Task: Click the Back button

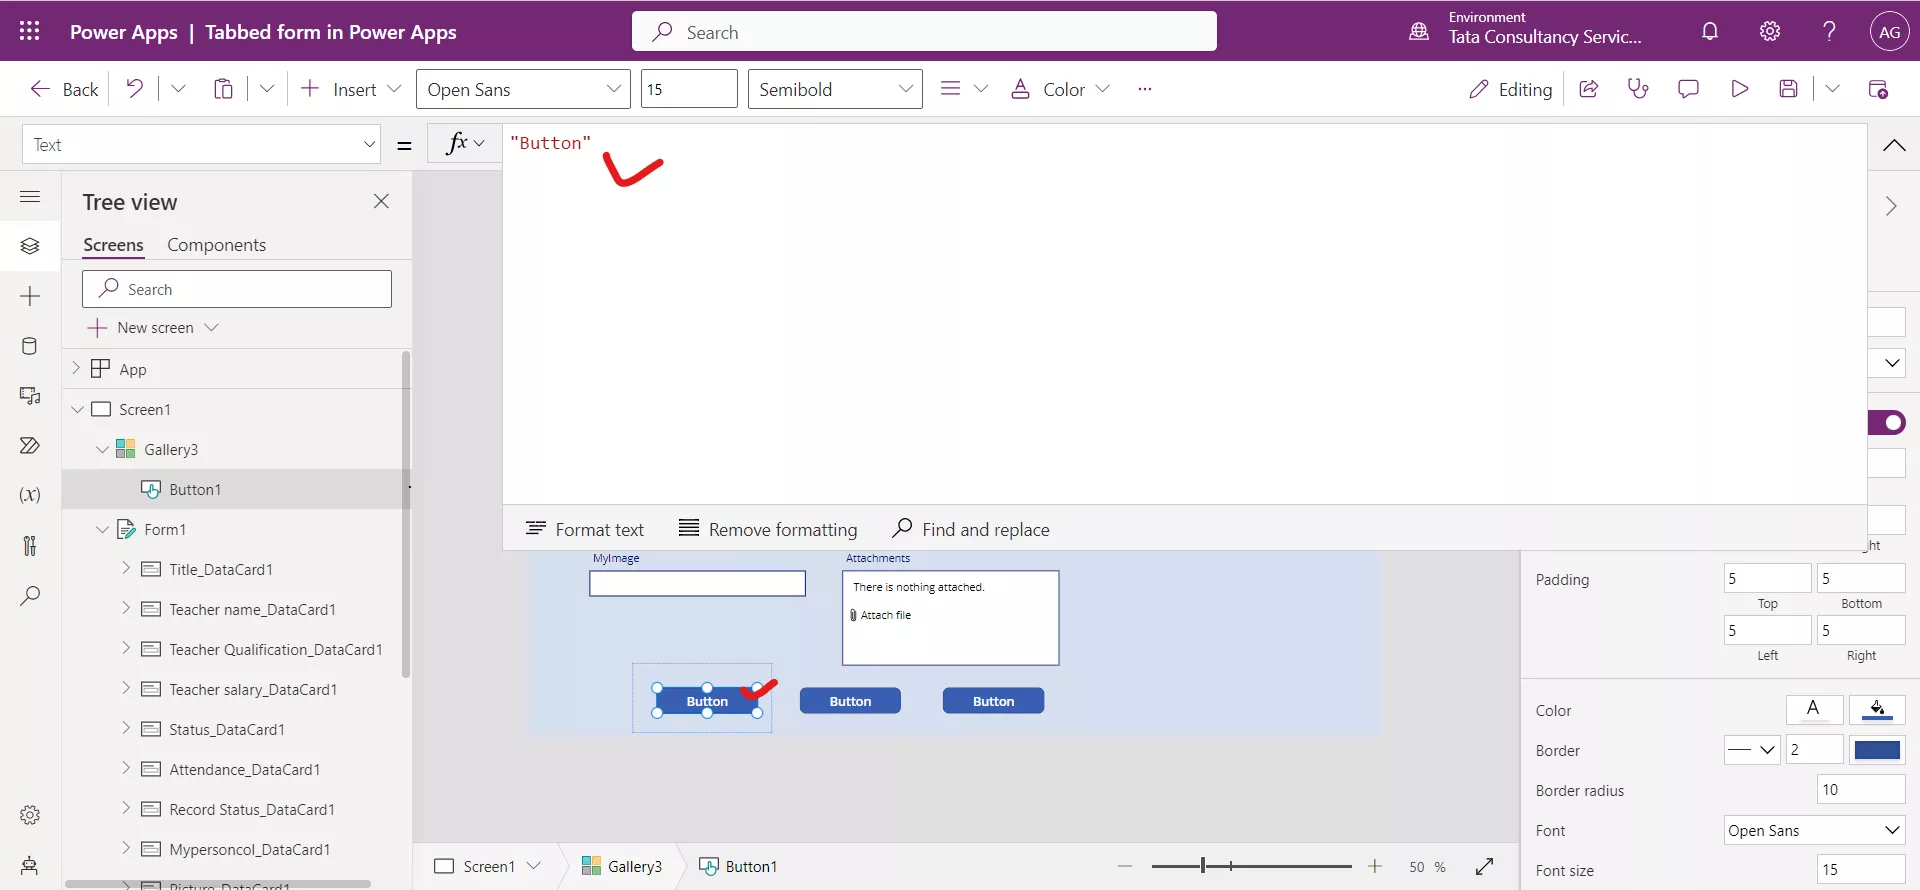Action: pos(64,89)
